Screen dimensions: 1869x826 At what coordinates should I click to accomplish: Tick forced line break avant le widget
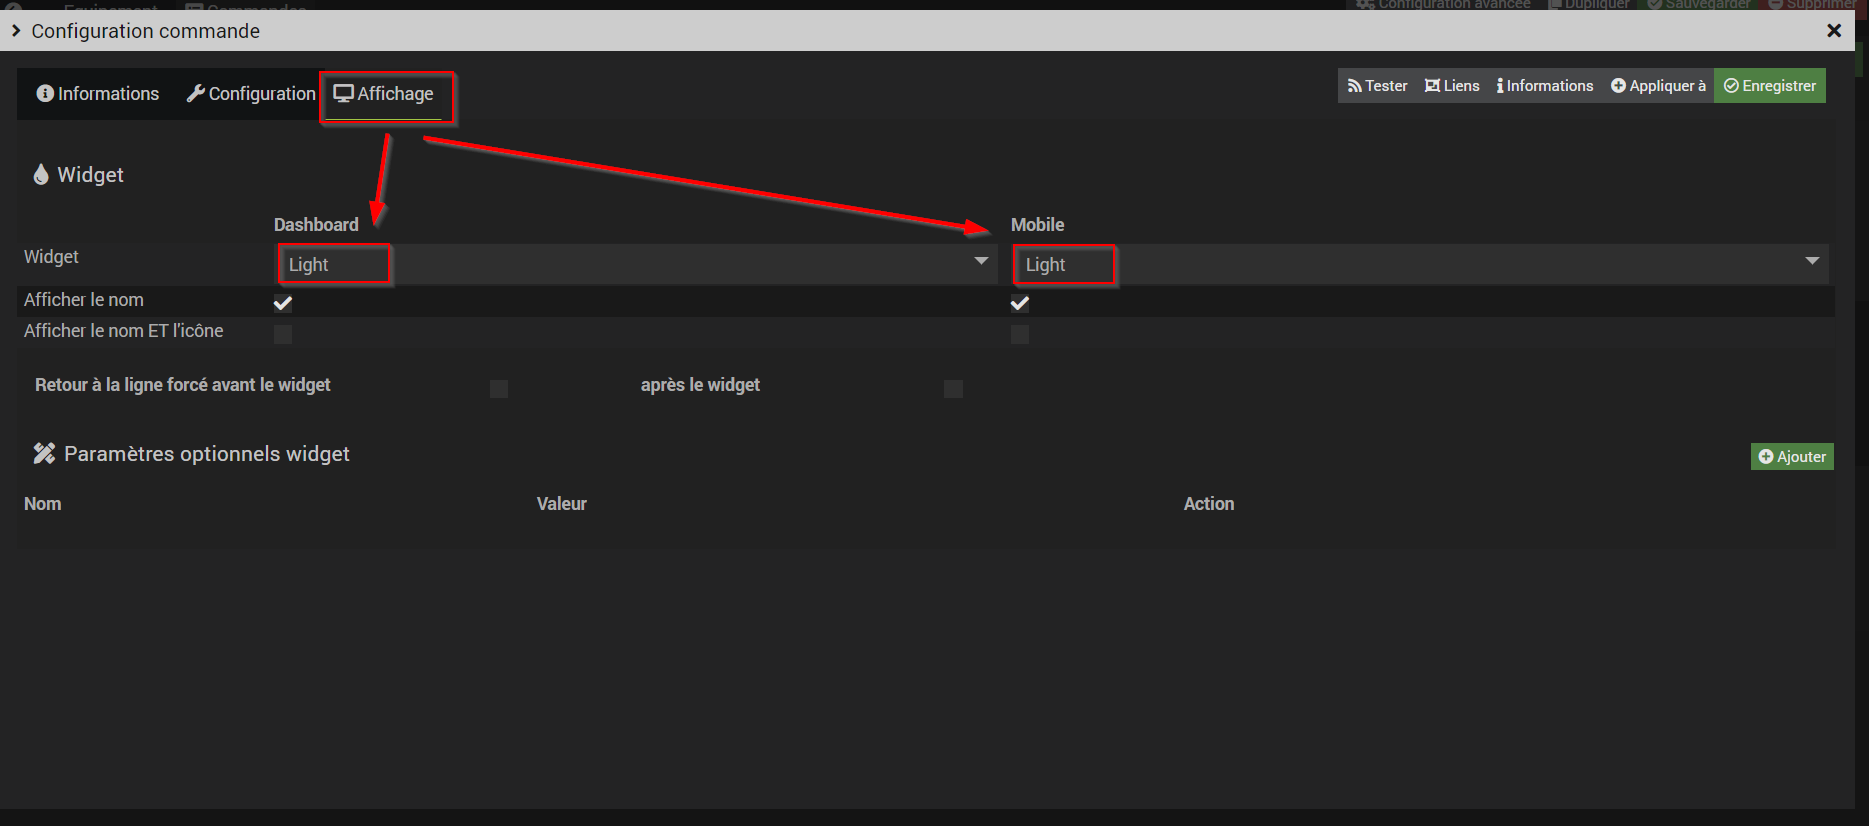(499, 388)
